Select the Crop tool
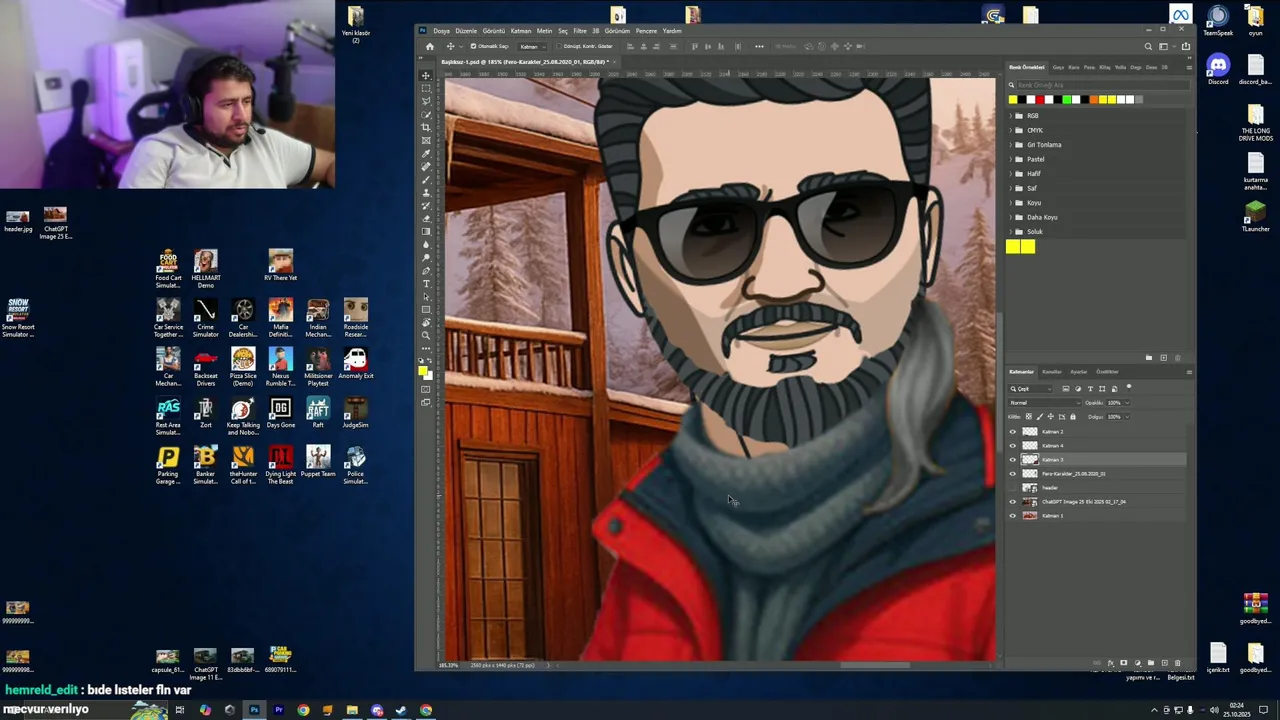The height and width of the screenshot is (720, 1280). [x=426, y=126]
